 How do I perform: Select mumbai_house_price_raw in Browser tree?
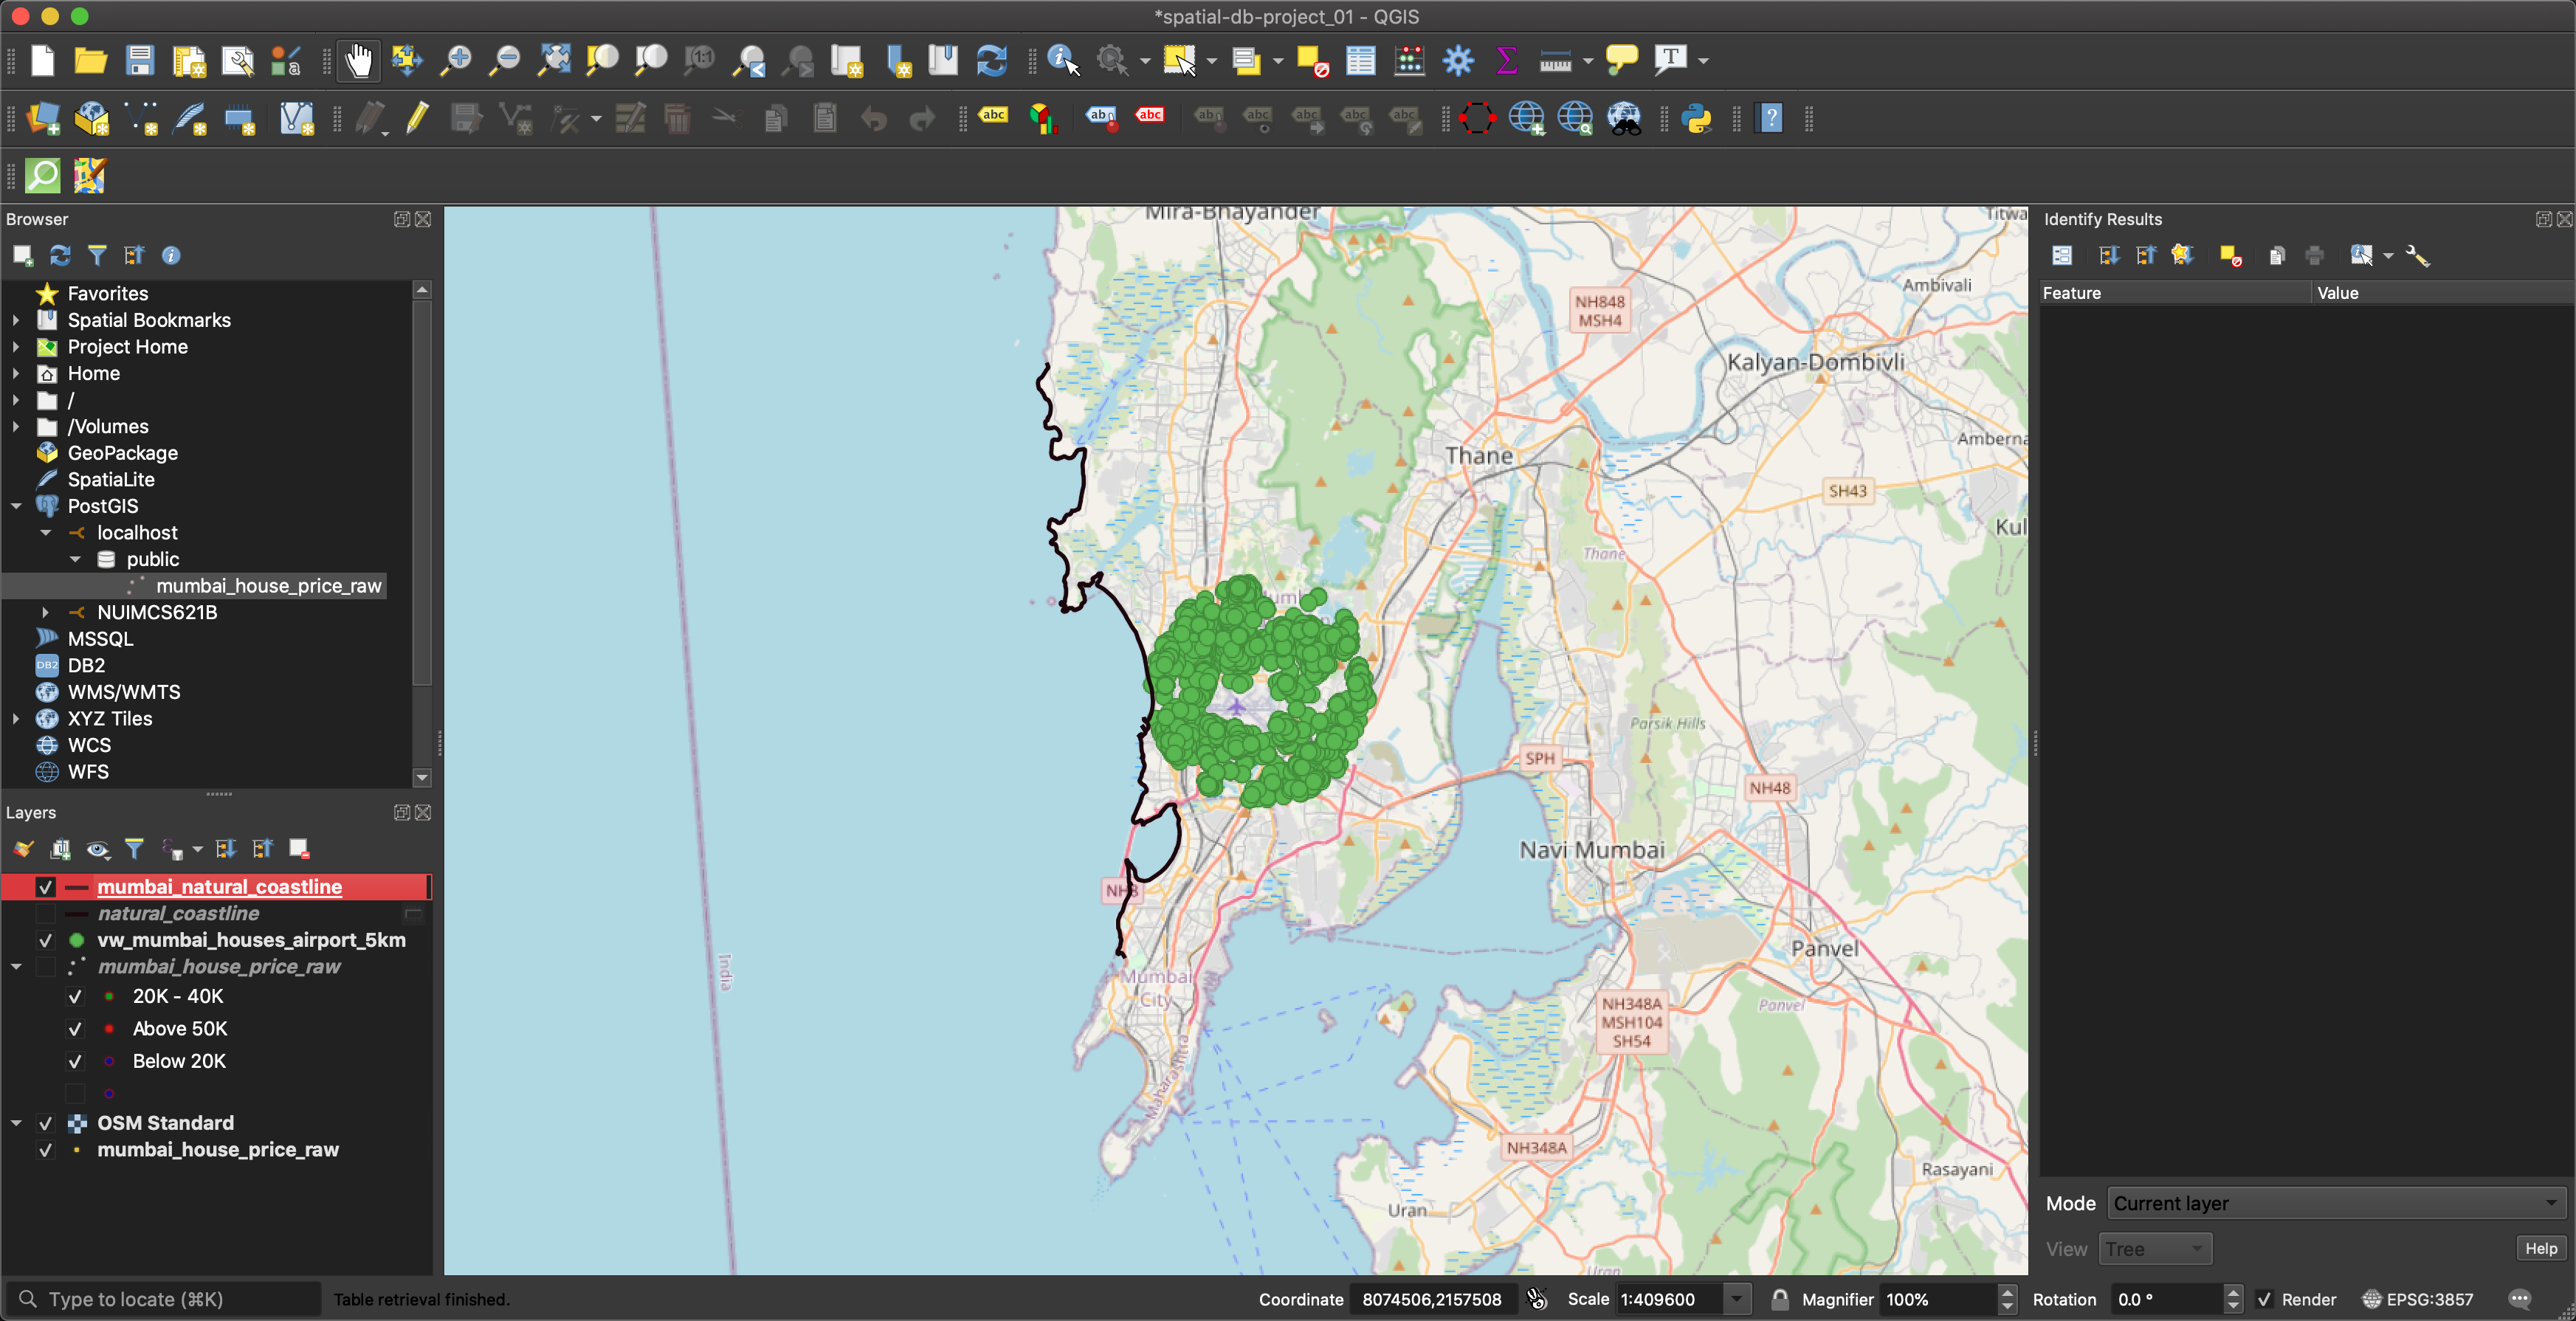[268, 586]
